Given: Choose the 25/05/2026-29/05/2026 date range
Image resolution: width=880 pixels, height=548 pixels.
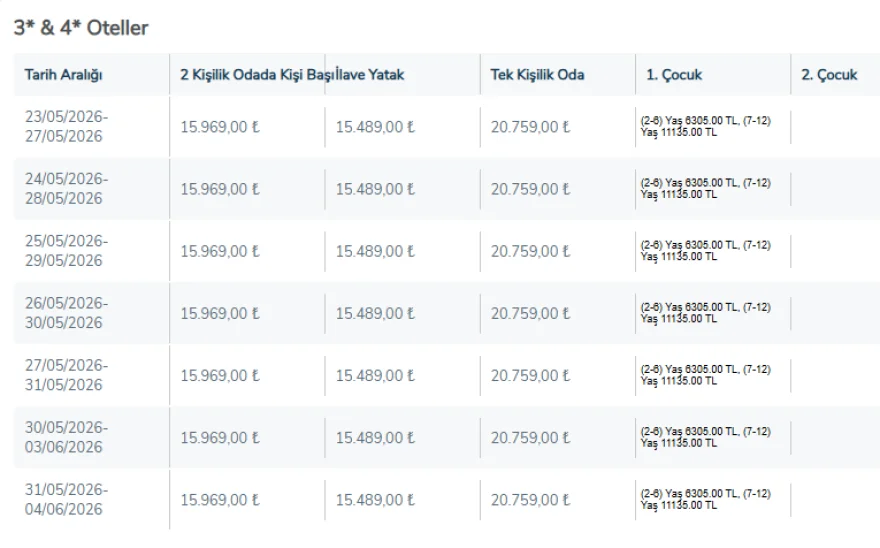Looking at the screenshot, I should pyautogui.click(x=67, y=250).
